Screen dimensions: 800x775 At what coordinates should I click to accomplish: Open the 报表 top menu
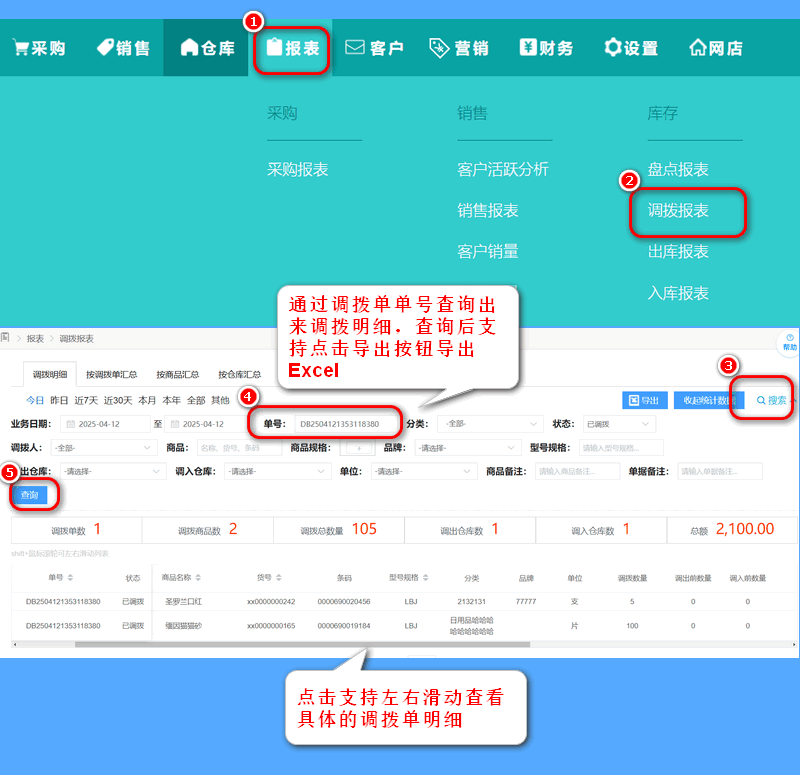coord(292,48)
